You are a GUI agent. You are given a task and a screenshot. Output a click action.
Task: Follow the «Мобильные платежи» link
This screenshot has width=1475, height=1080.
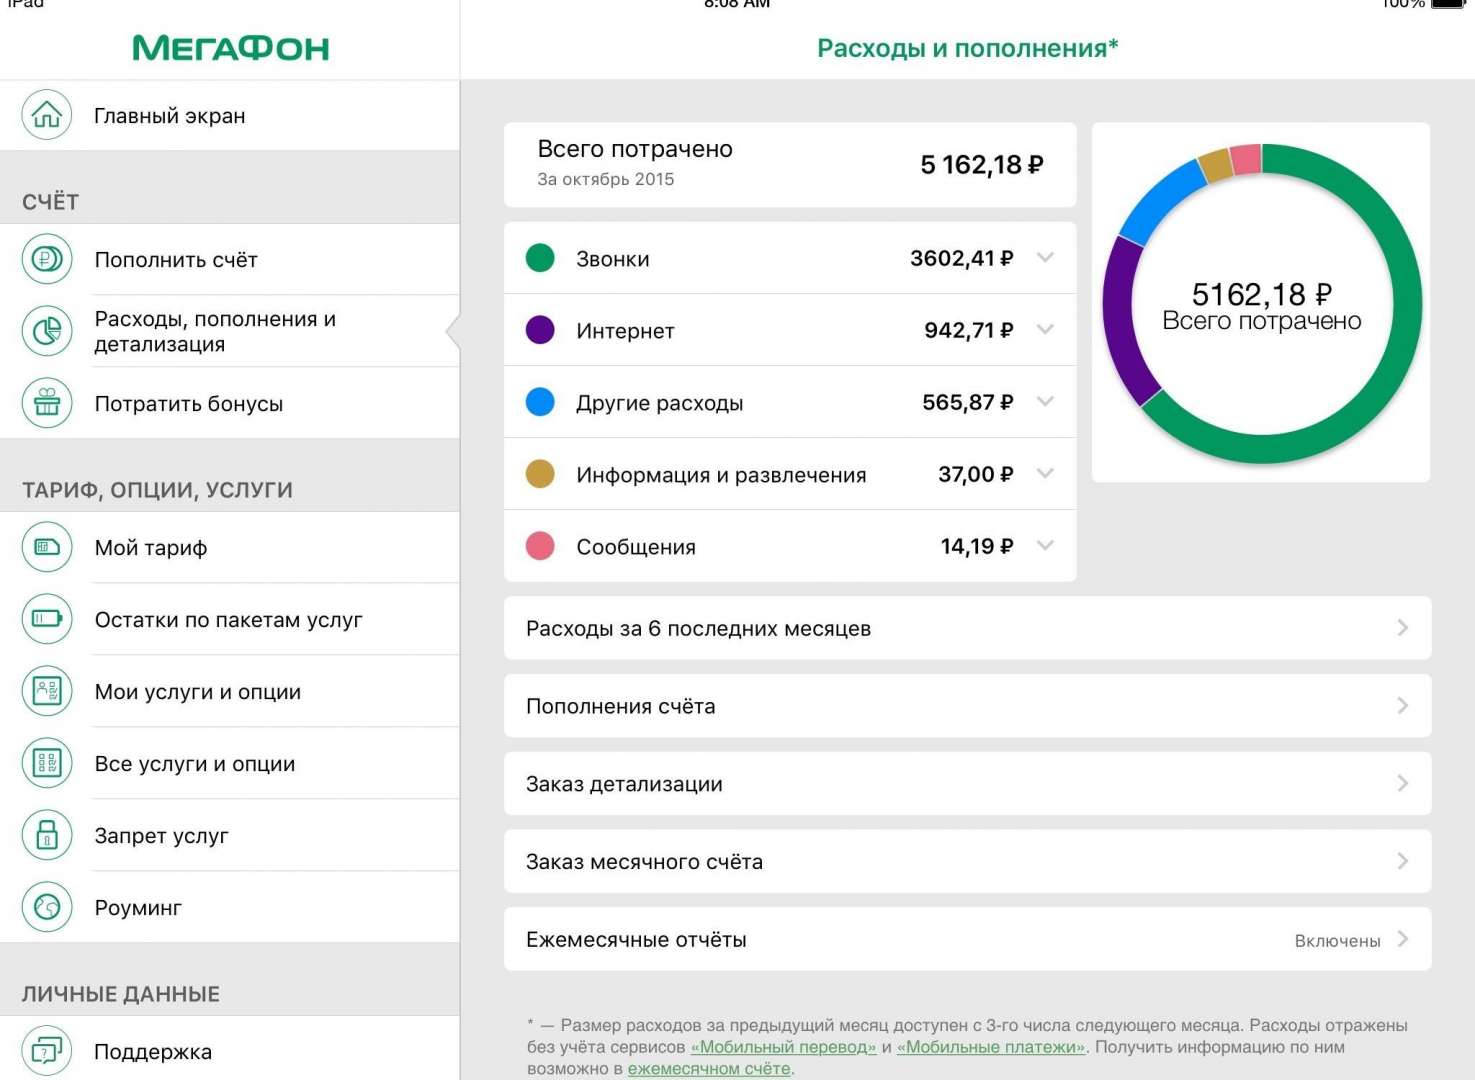pyautogui.click(x=991, y=1047)
